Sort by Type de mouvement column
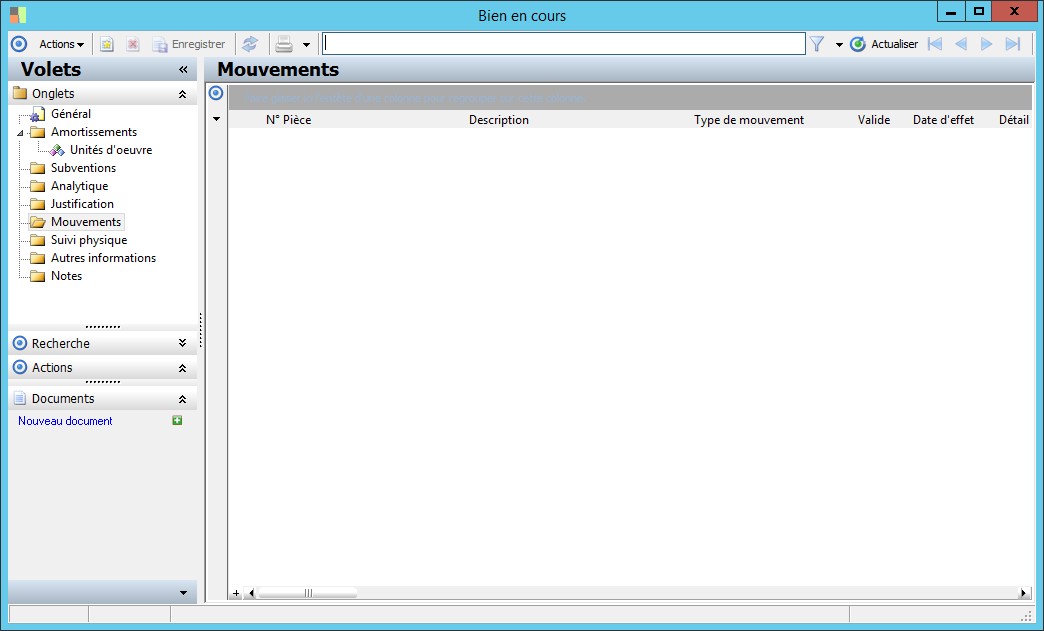 click(x=749, y=120)
